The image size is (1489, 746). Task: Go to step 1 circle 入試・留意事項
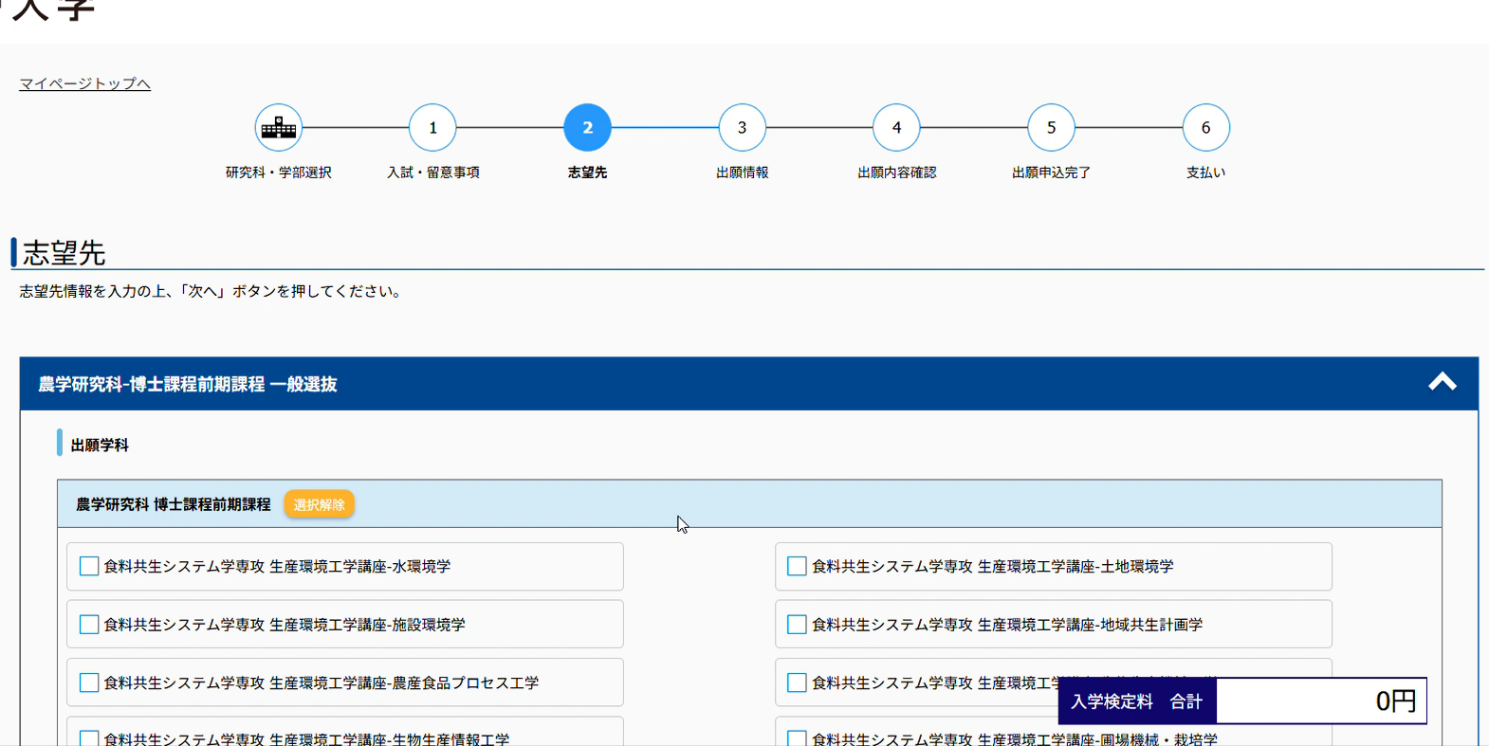432,128
